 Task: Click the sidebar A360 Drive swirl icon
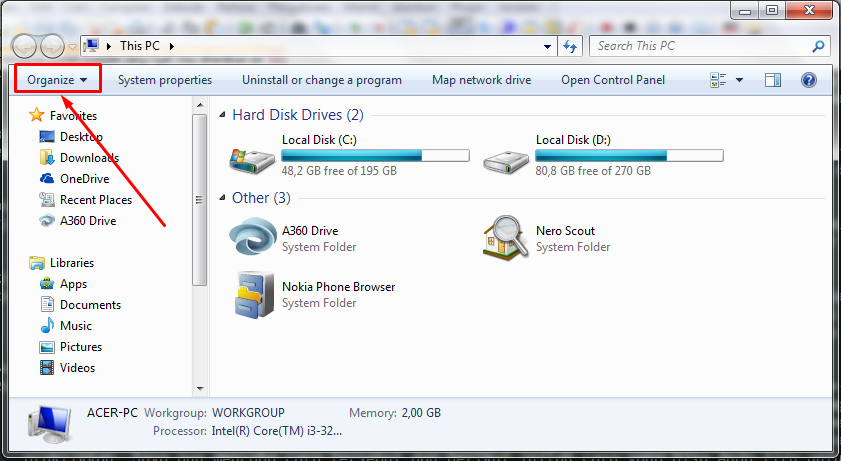[47, 221]
